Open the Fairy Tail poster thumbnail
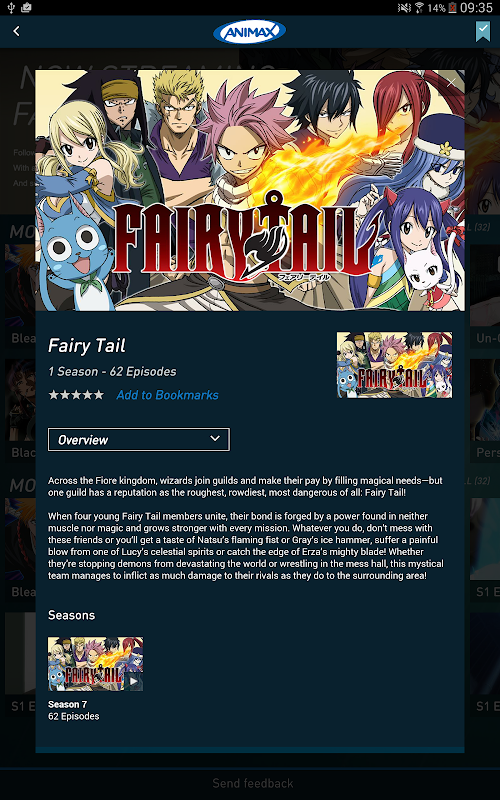500x800 pixels. click(x=394, y=365)
